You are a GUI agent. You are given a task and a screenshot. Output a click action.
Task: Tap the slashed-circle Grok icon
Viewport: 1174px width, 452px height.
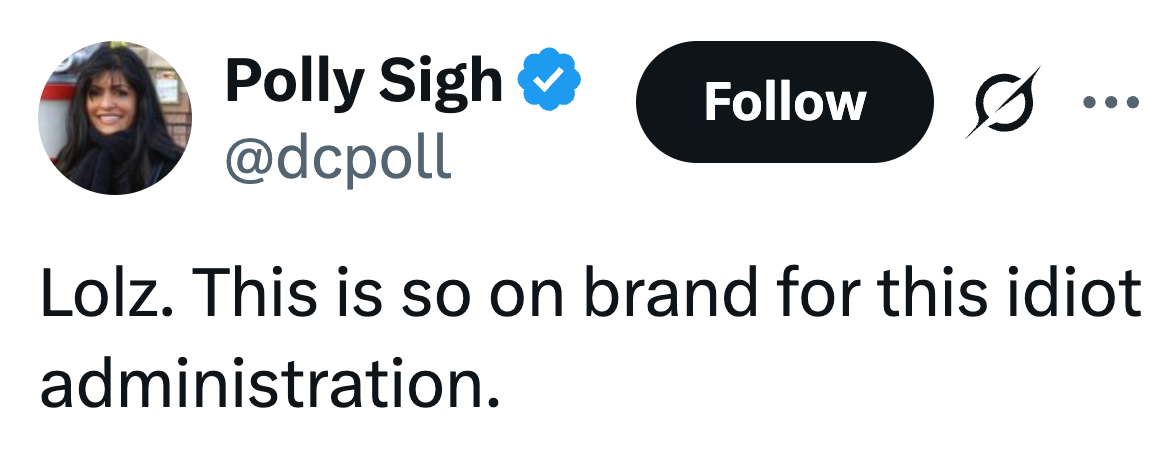point(1003,102)
